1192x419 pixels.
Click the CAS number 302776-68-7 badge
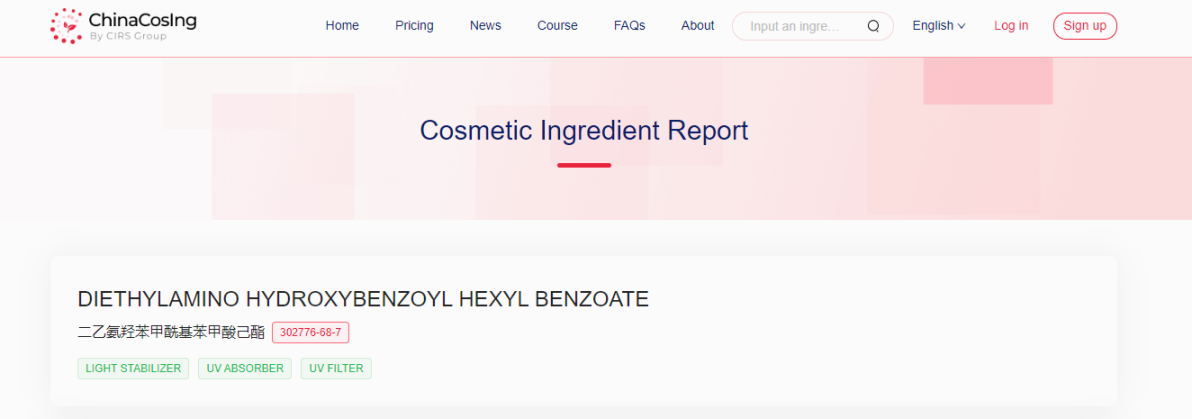(310, 333)
